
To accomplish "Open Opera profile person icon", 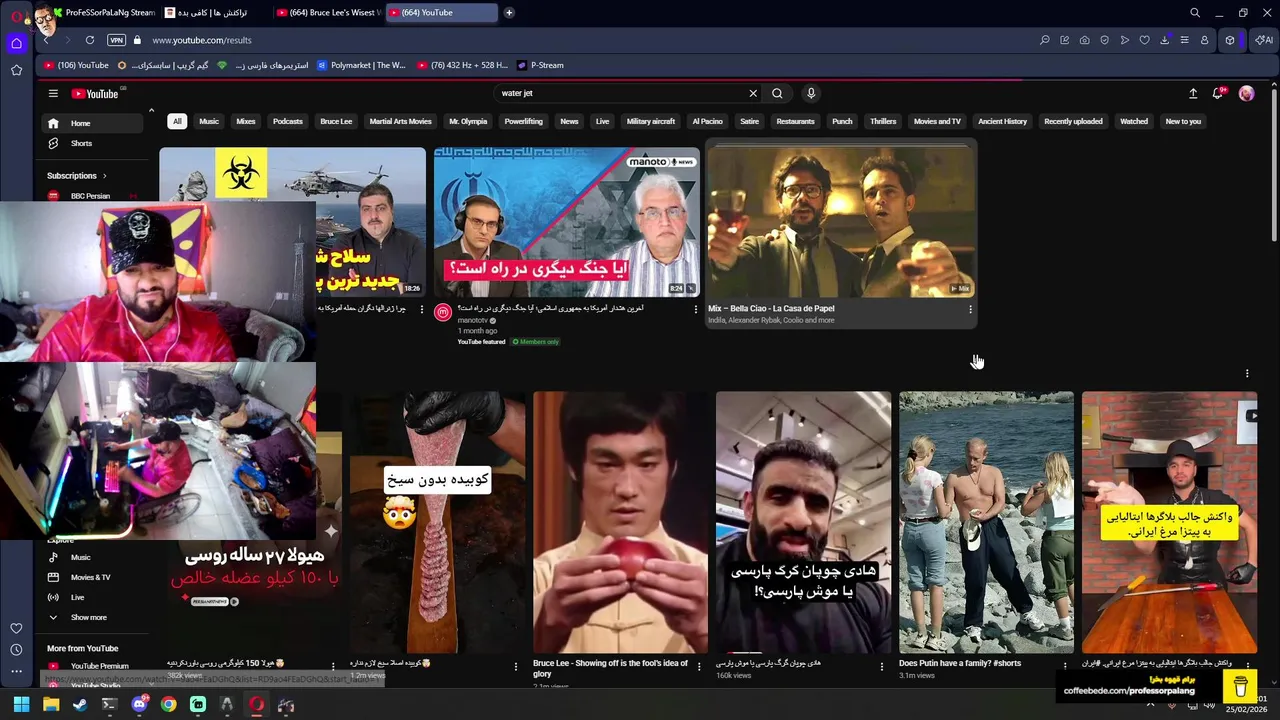I will pos(1205,40).
